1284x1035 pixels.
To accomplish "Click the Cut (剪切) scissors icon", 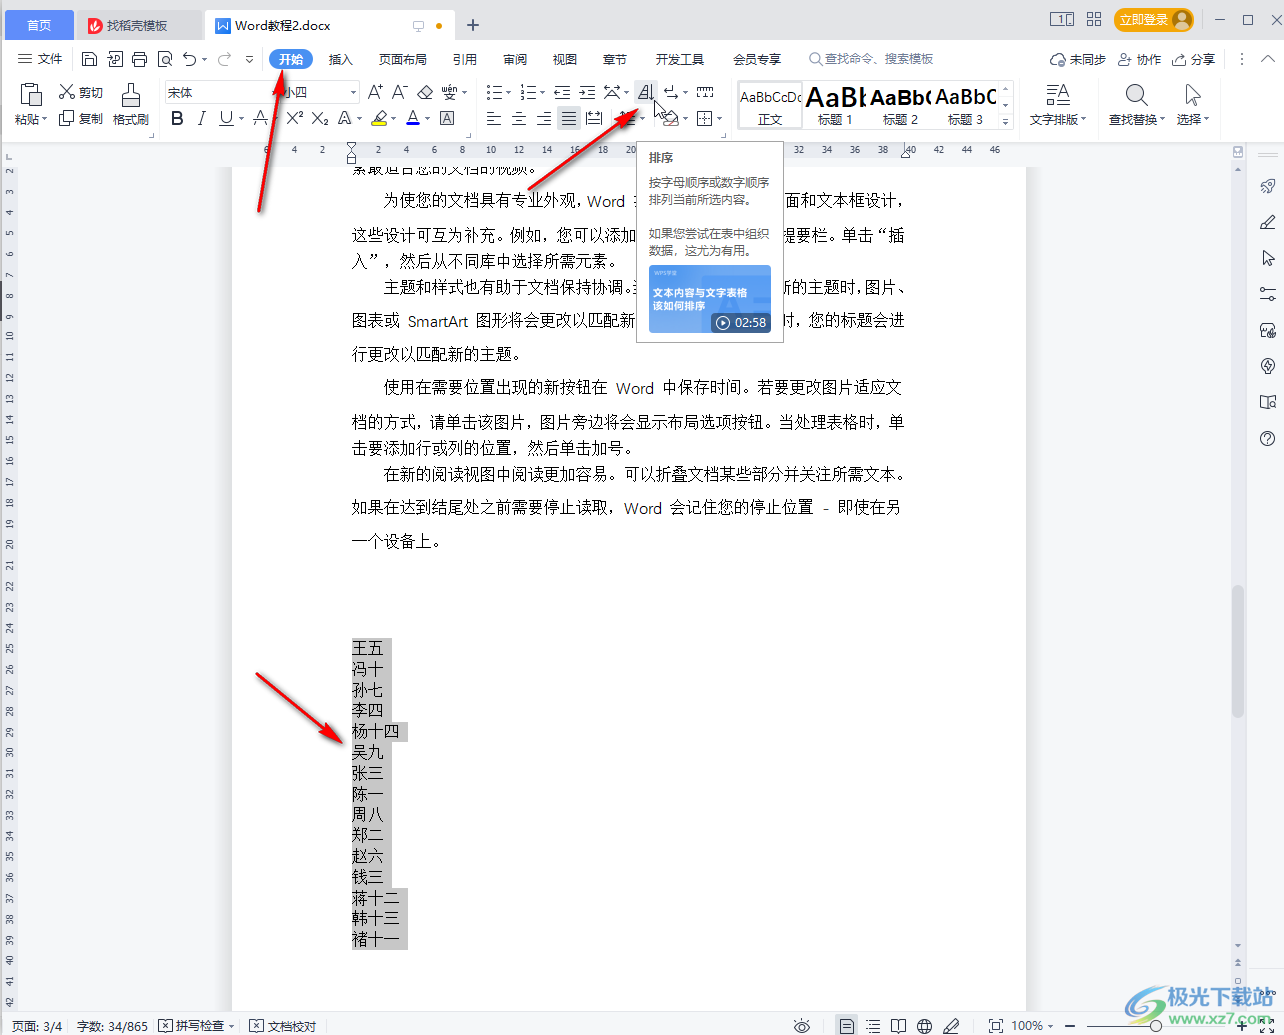I will tap(67, 92).
